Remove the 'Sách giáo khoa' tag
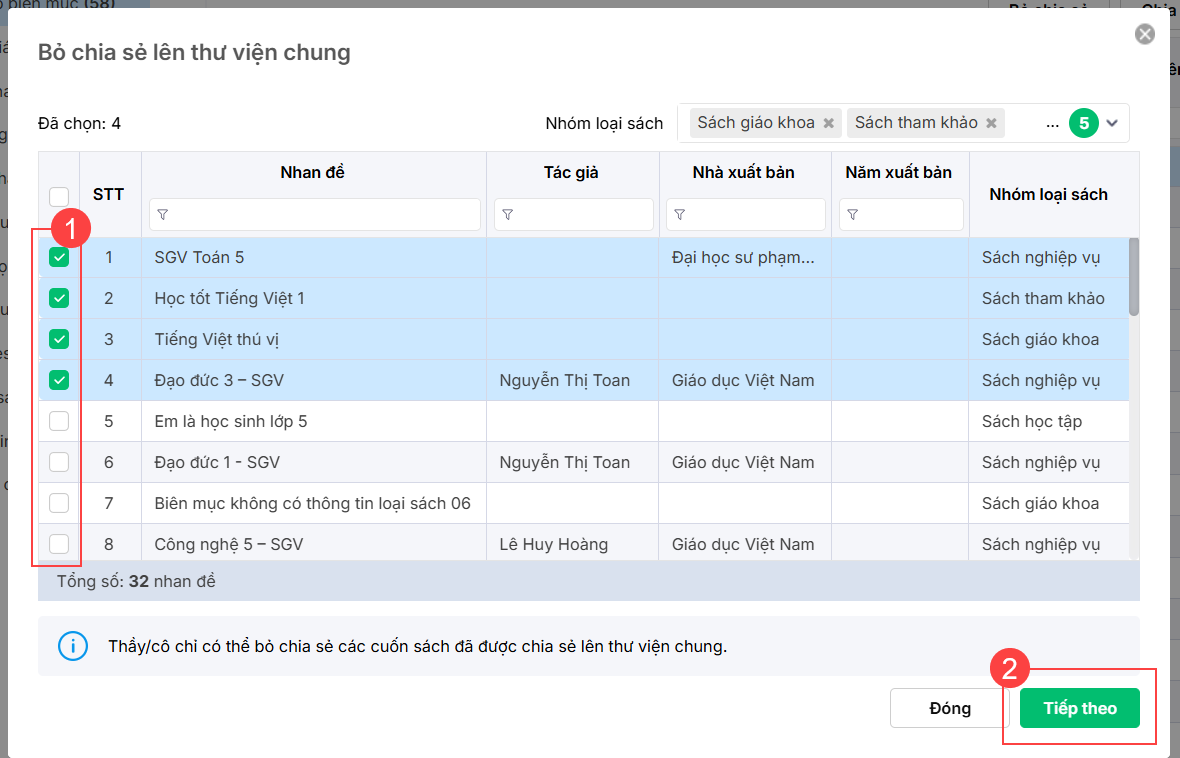Viewport: 1180px width, 758px height. 828,123
